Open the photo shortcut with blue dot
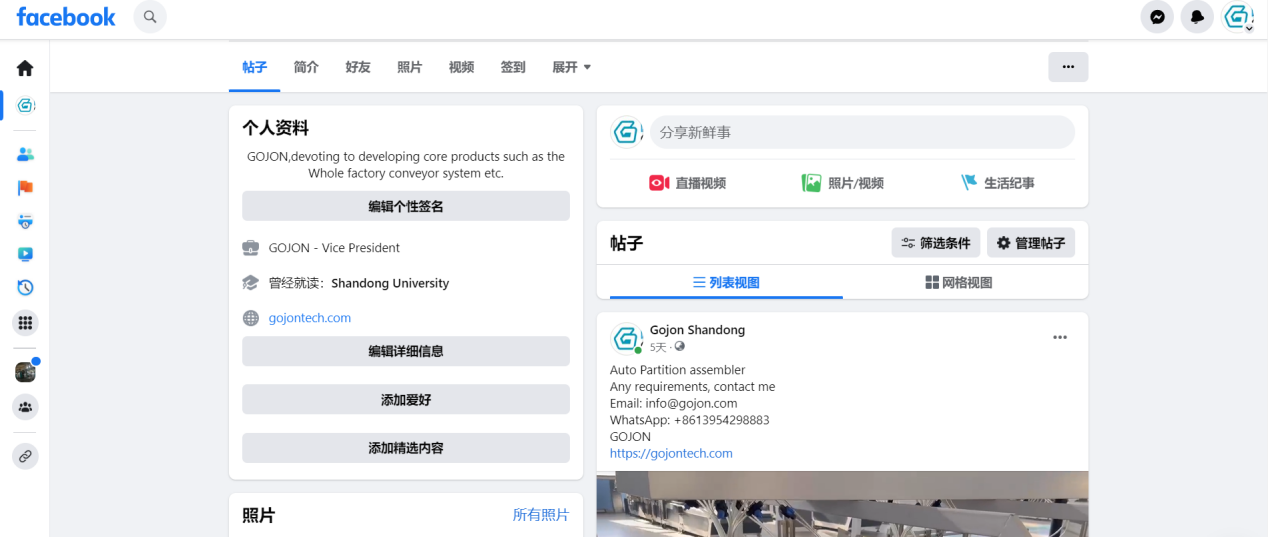Image resolution: width=1268 pixels, height=537 pixels. [25, 372]
